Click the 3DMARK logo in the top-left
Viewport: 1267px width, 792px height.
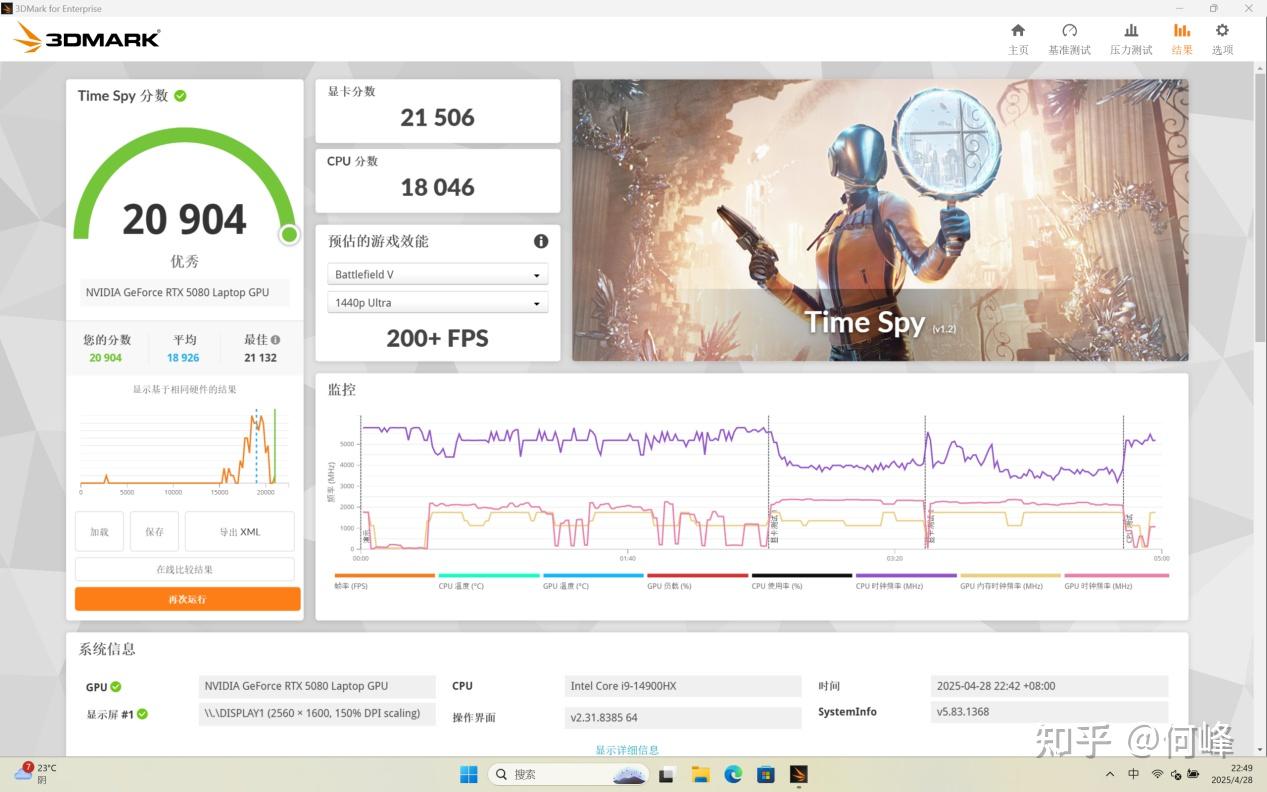86,38
